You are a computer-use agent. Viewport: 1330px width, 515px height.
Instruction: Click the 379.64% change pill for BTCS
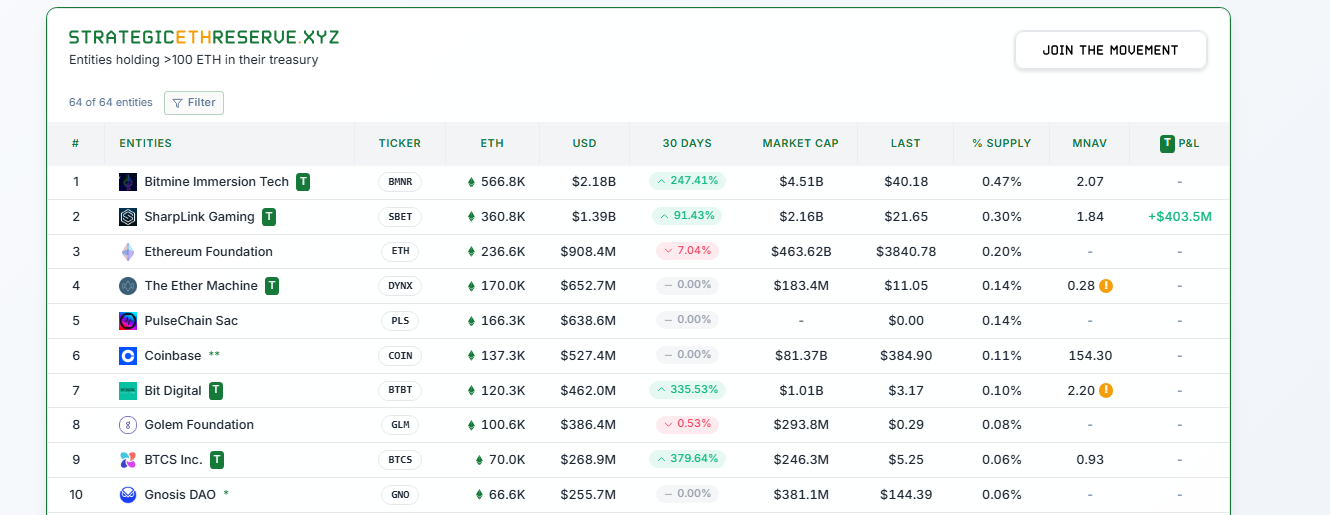[x=687, y=459]
